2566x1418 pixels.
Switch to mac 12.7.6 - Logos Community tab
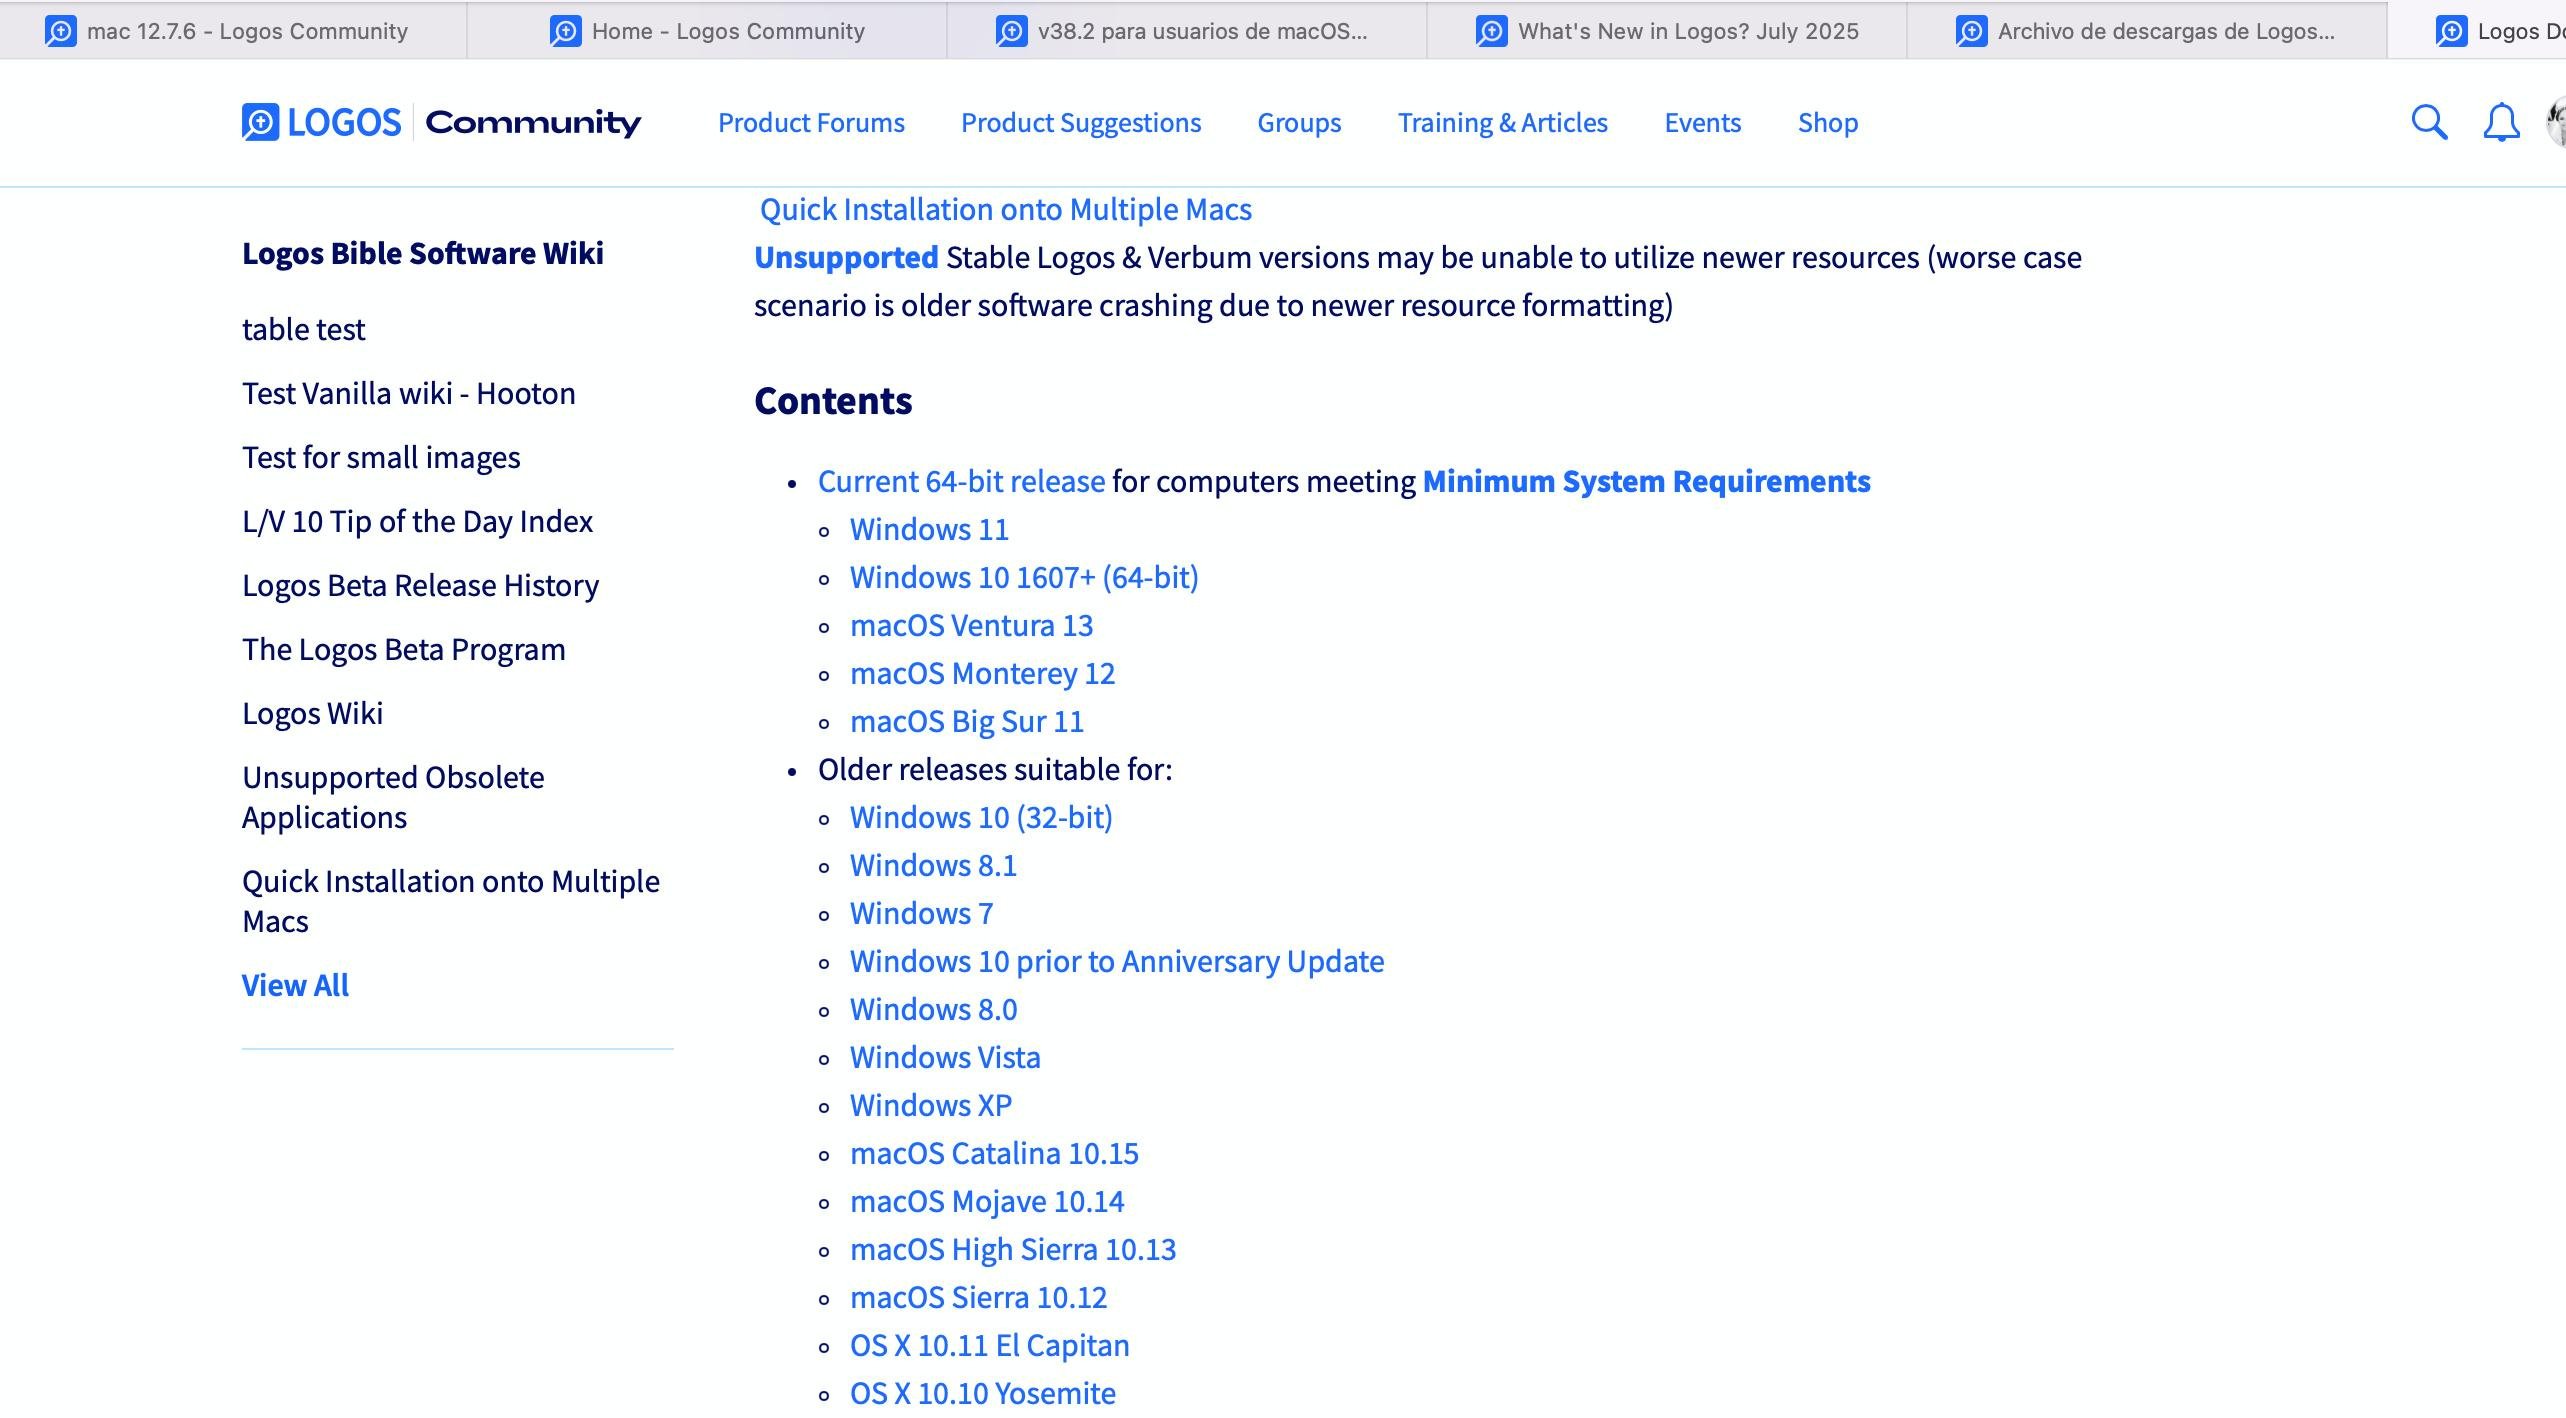coord(233,31)
